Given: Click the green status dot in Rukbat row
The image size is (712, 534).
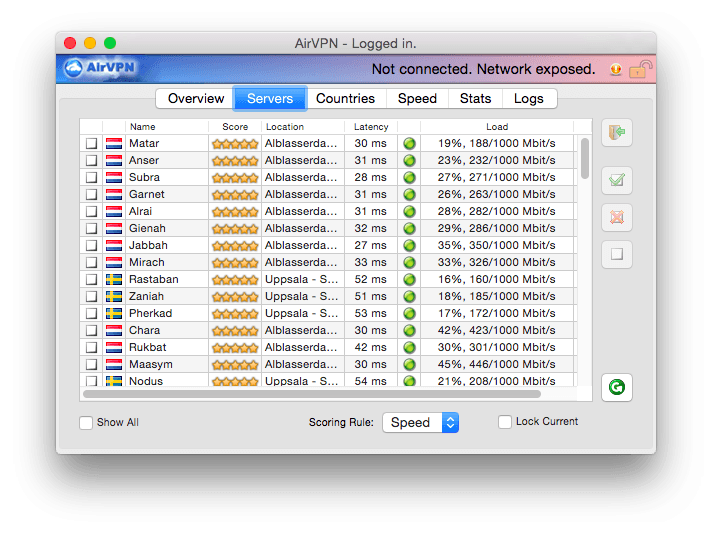Looking at the screenshot, I should coord(409,347).
